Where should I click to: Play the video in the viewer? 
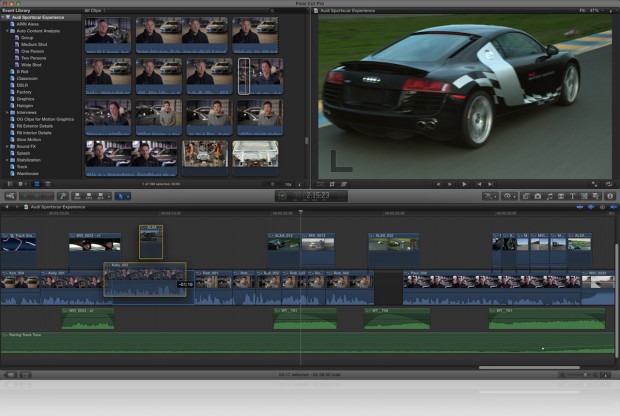(x=465, y=184)
